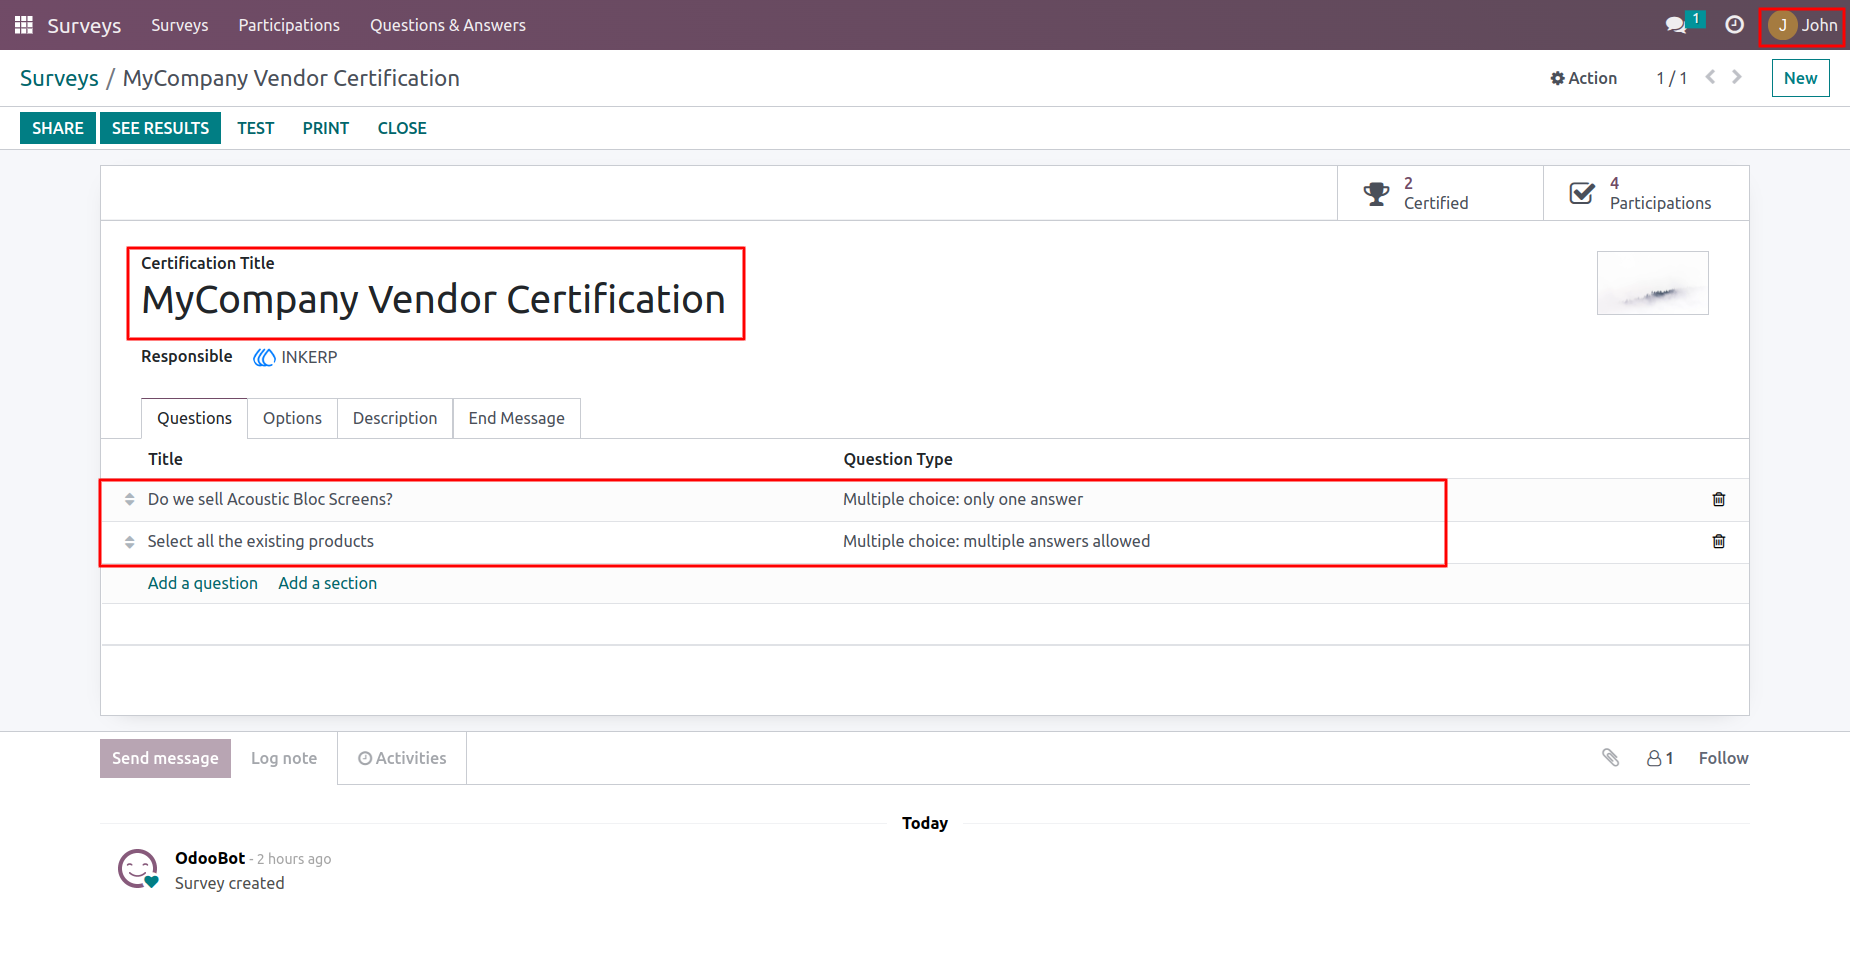Grab the handle of Acoustic Bloc Screens row
The height and width of the screenshot is (966, 1850).
click(129, 499)
